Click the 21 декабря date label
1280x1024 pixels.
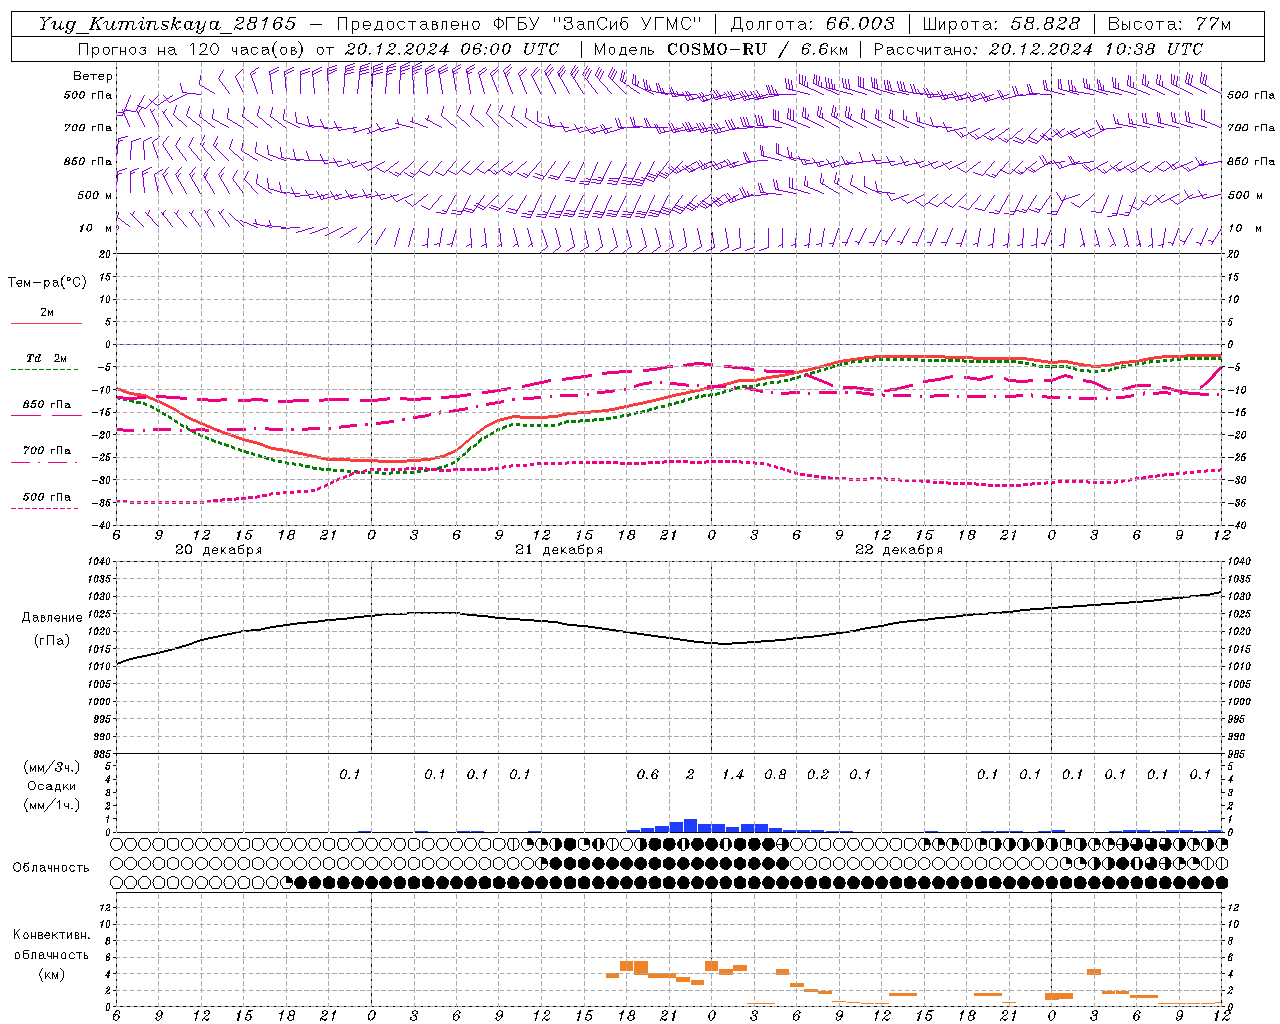pos(559,550)
